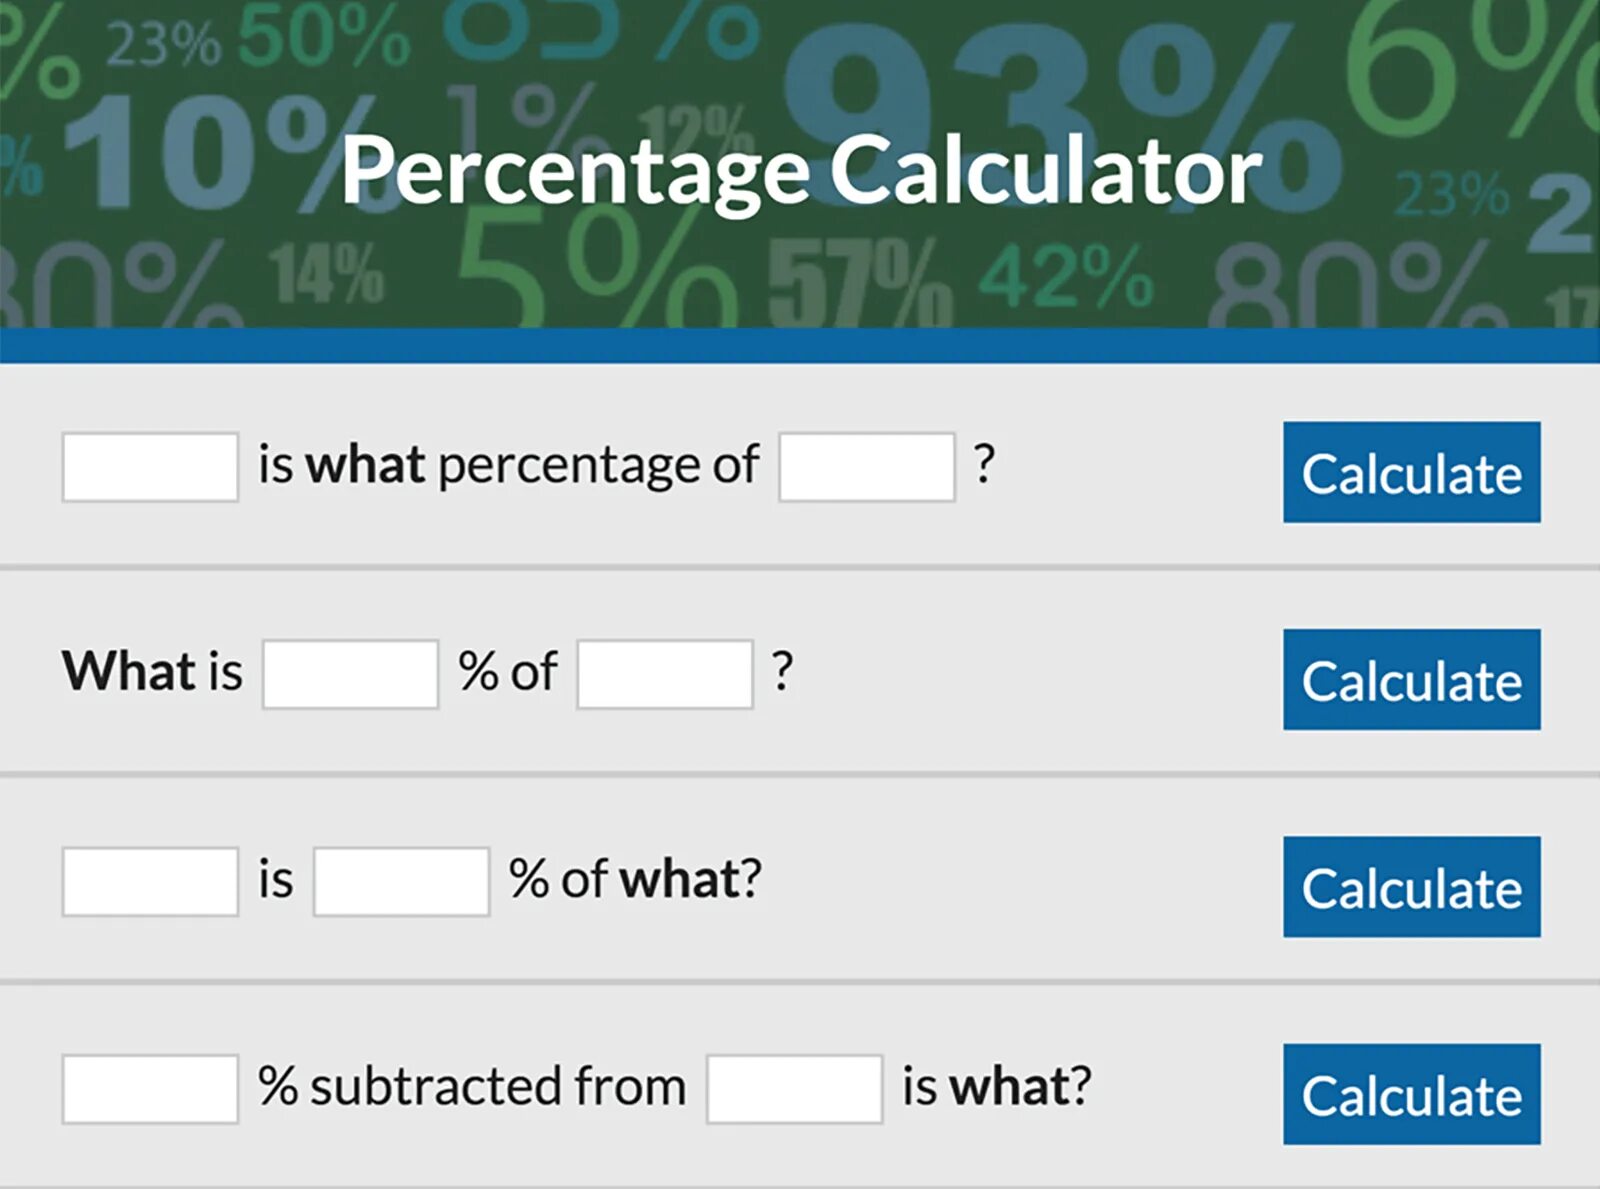This screenshot has width=1600, height=1189.
Task: Click the bold 'What is' label
Action: (152, 671)
